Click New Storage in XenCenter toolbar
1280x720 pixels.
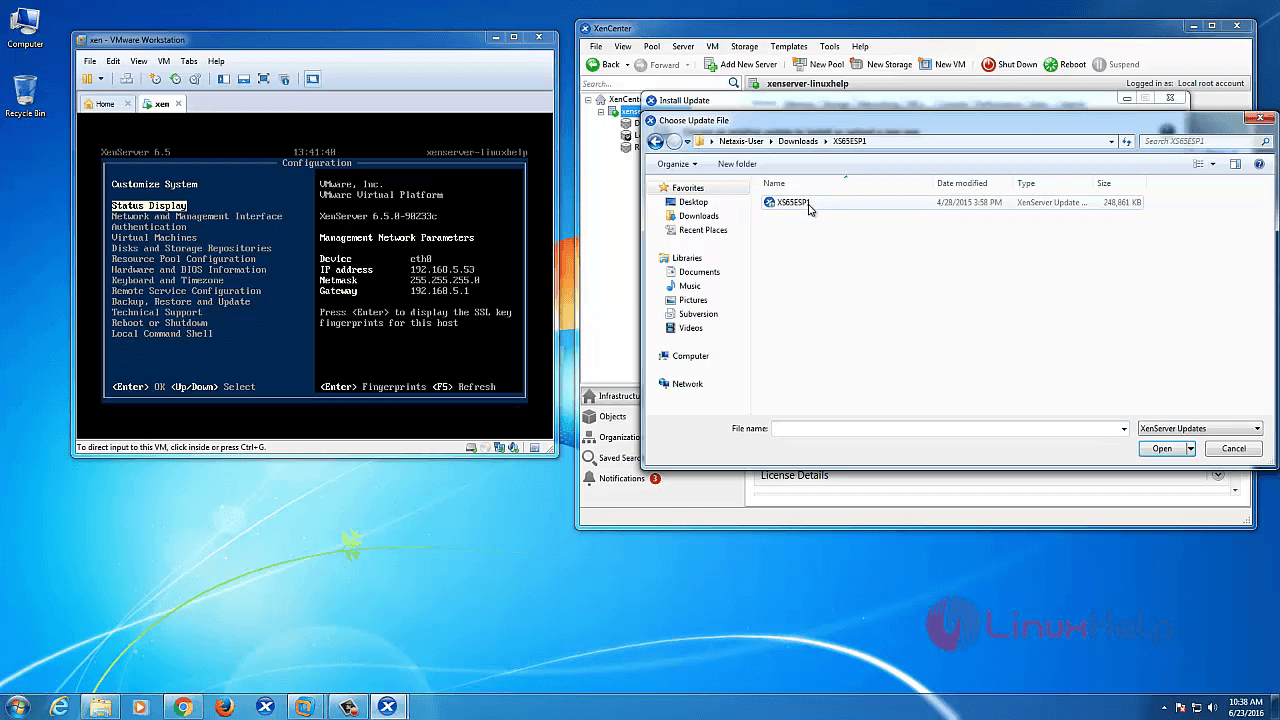click(x=881, y=64)
